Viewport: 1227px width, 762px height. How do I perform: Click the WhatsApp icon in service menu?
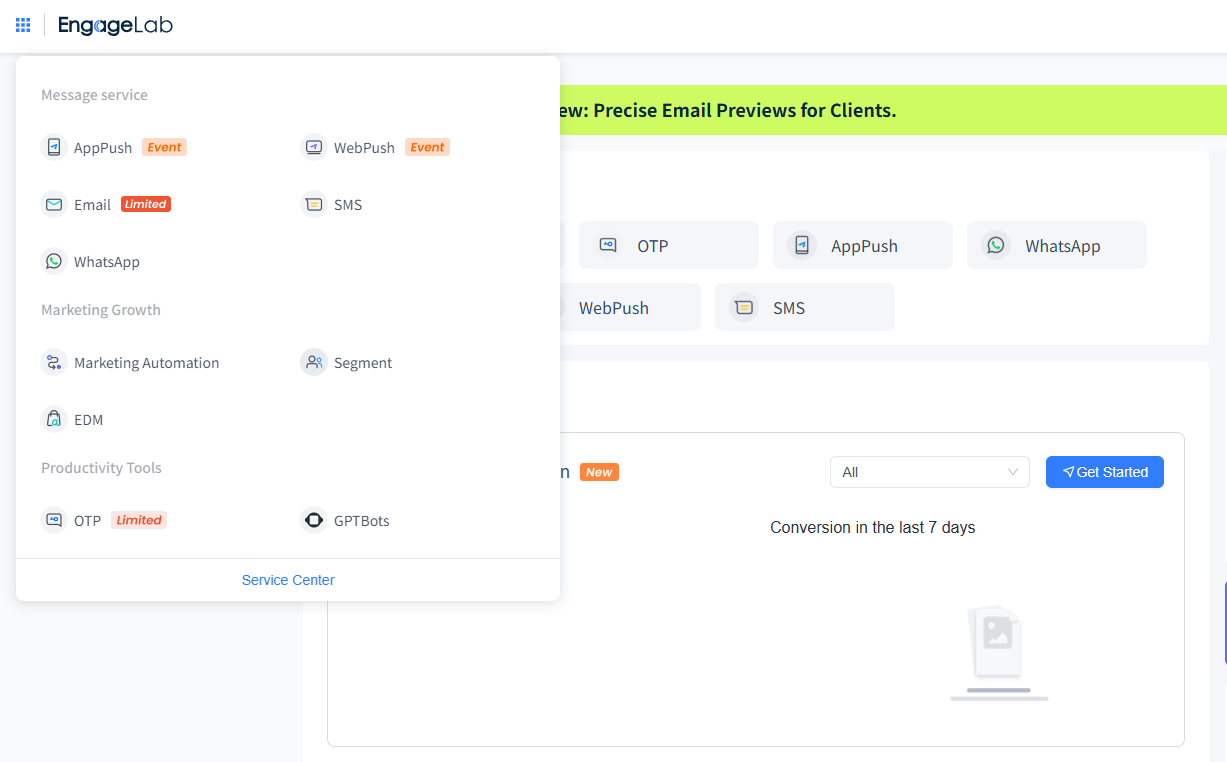click(54, 261)
